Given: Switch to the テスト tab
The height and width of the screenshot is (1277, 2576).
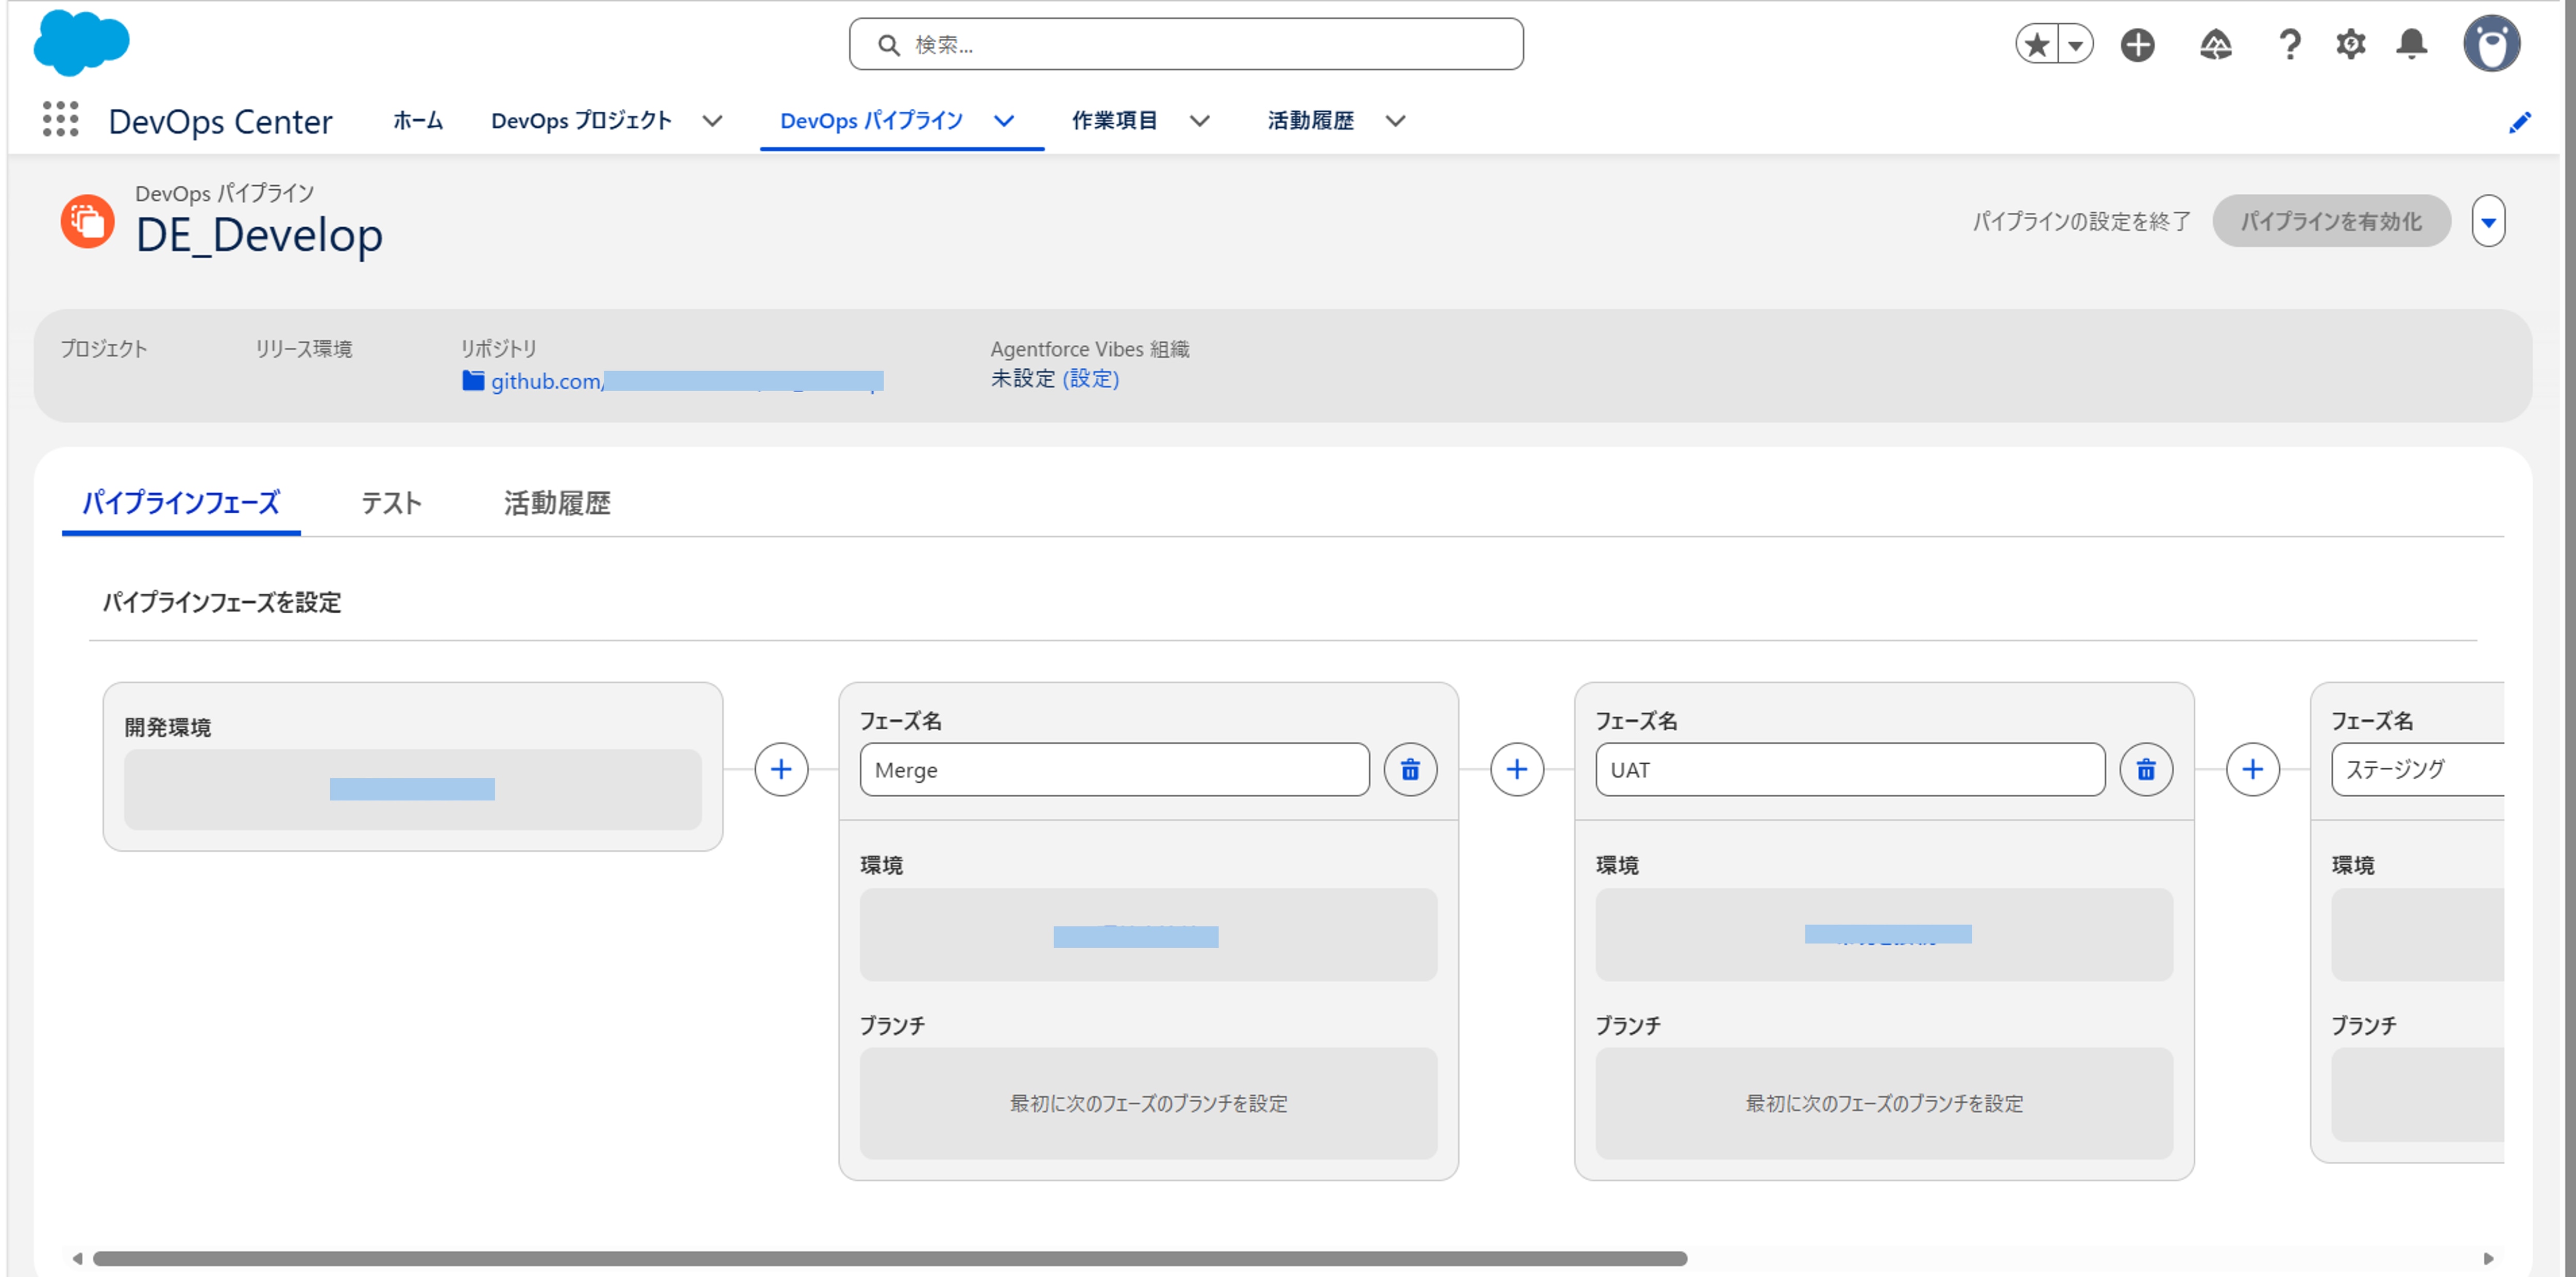Looking at the screenshot, I should [x=391, y=503].
